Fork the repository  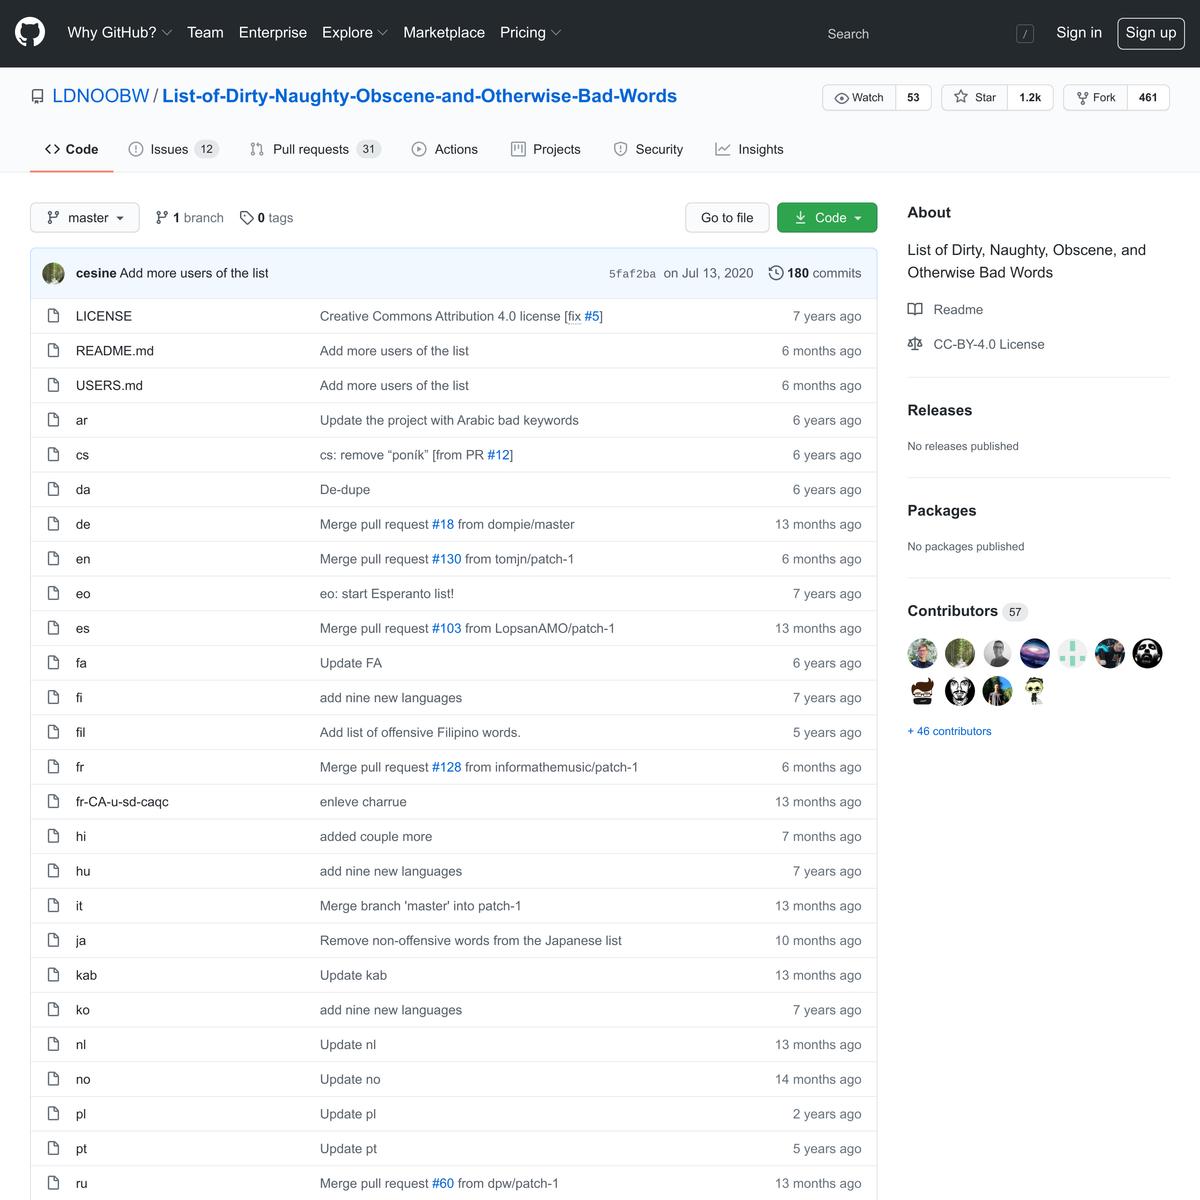[x=1096, y=98]
